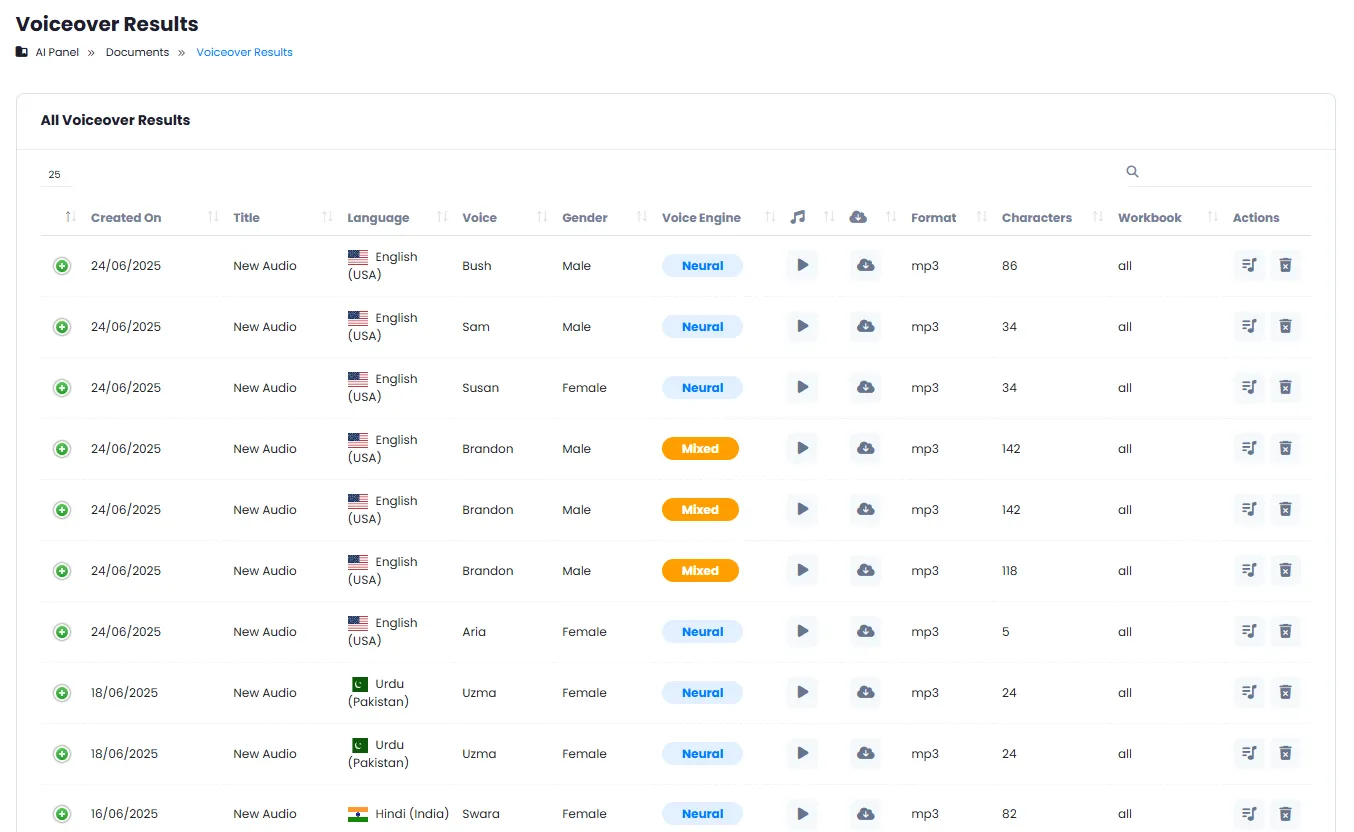
Task: Click the Neural badge in Aria row
Action: pyautogui.click(x=702, y=632)
